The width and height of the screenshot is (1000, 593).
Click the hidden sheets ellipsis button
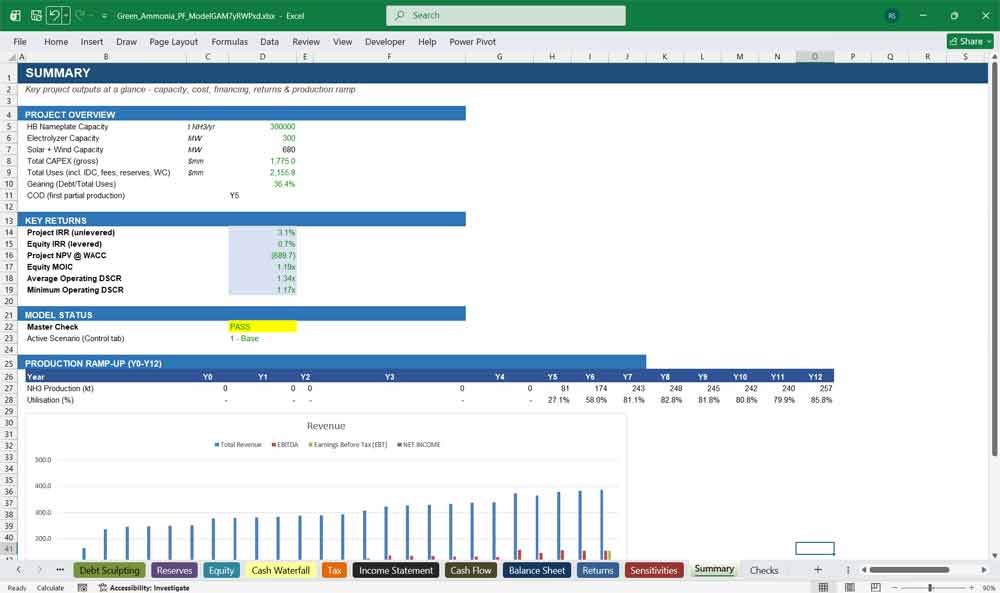(60, 569)
